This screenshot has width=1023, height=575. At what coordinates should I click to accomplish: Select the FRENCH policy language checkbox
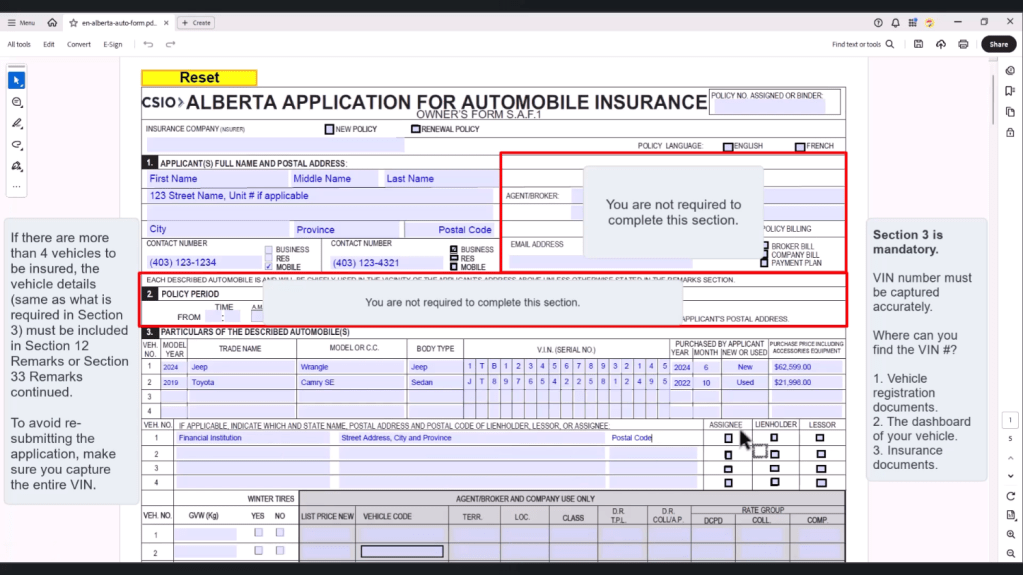(x=799, y=147)
